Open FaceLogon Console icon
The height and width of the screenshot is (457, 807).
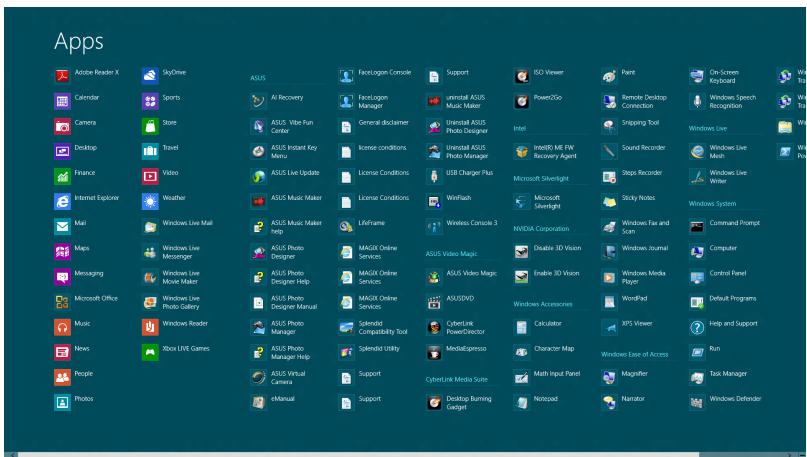[346, 76]
